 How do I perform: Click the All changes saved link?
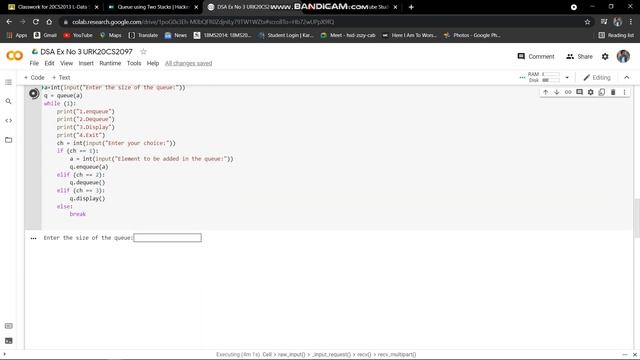(189, 63)
